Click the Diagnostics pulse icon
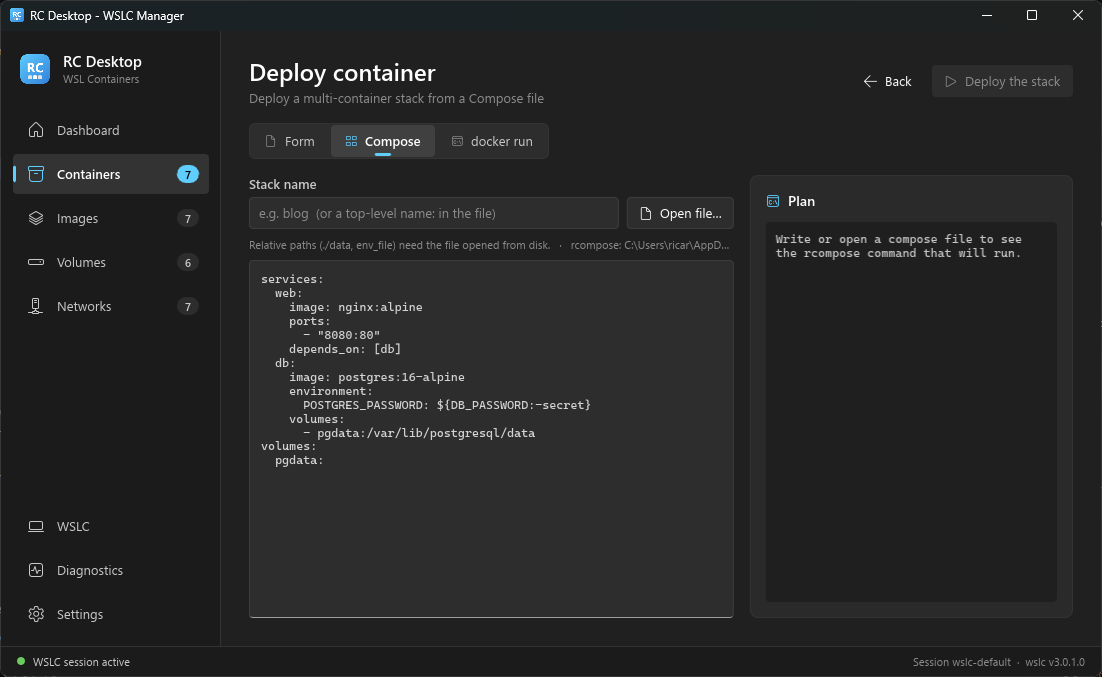This screenshot has height=677, width=1102. coord(36,570)
